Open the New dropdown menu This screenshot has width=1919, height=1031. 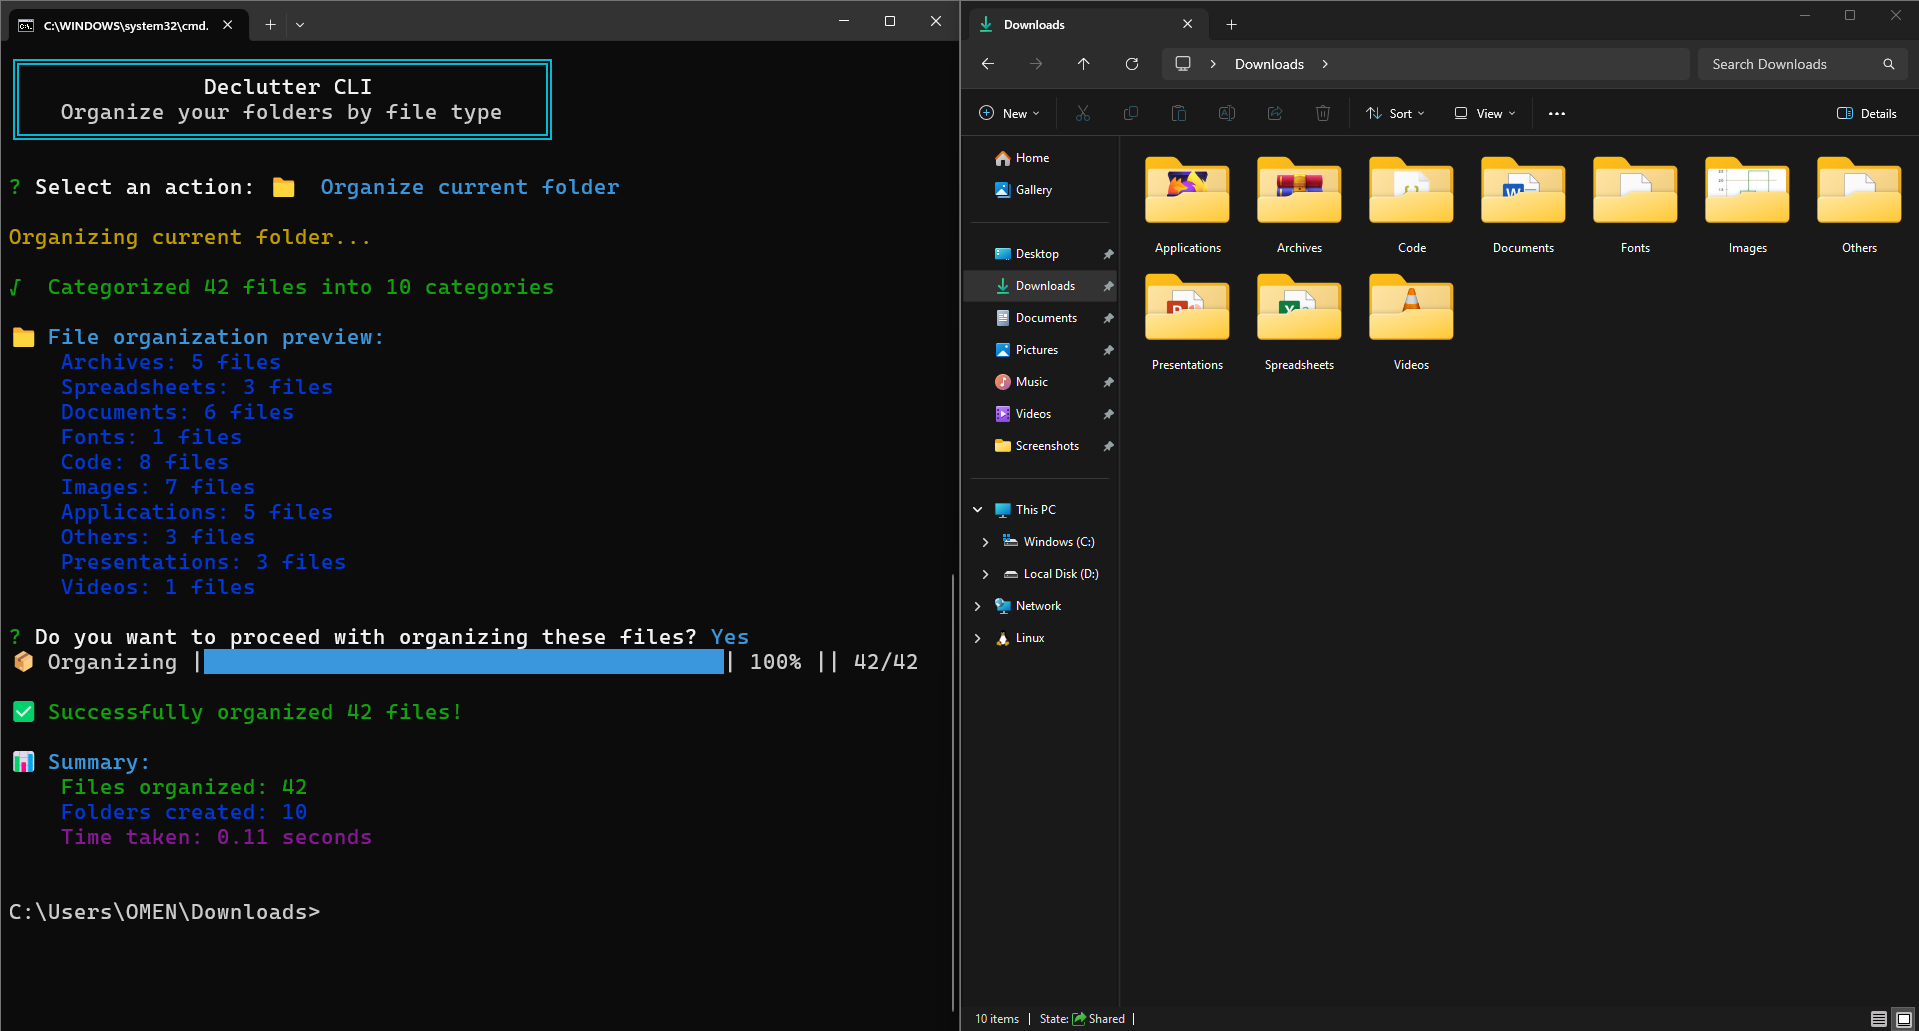point(1009,113)
